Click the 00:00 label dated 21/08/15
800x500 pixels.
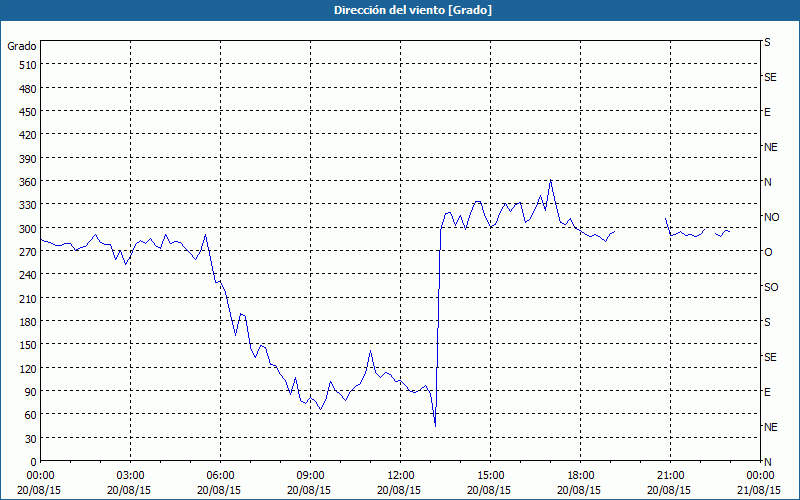[x=760, y=476]
